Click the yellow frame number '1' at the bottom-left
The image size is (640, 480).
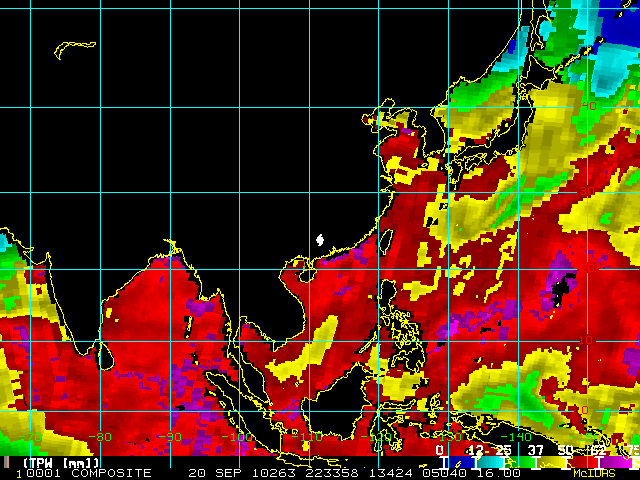tap(19, 474)
